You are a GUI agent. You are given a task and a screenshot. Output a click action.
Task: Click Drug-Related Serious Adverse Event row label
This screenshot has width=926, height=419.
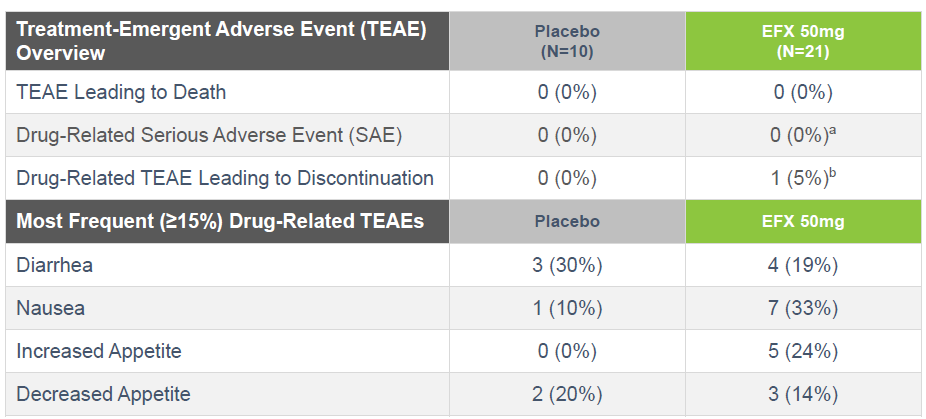coord(209,135)
